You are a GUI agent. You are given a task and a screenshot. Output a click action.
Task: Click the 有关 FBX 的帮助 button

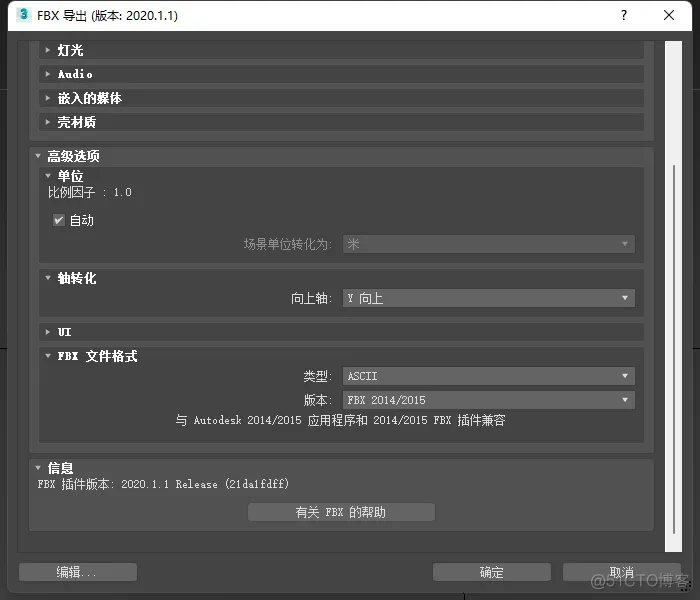[341, 512]
